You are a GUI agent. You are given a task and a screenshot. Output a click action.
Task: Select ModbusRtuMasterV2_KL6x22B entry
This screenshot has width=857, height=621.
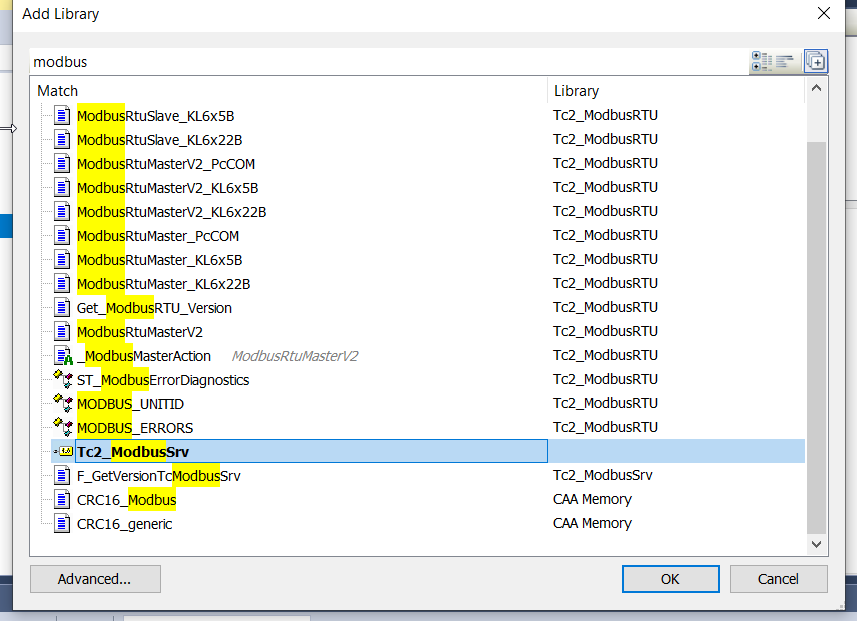(x=171, y=212)
